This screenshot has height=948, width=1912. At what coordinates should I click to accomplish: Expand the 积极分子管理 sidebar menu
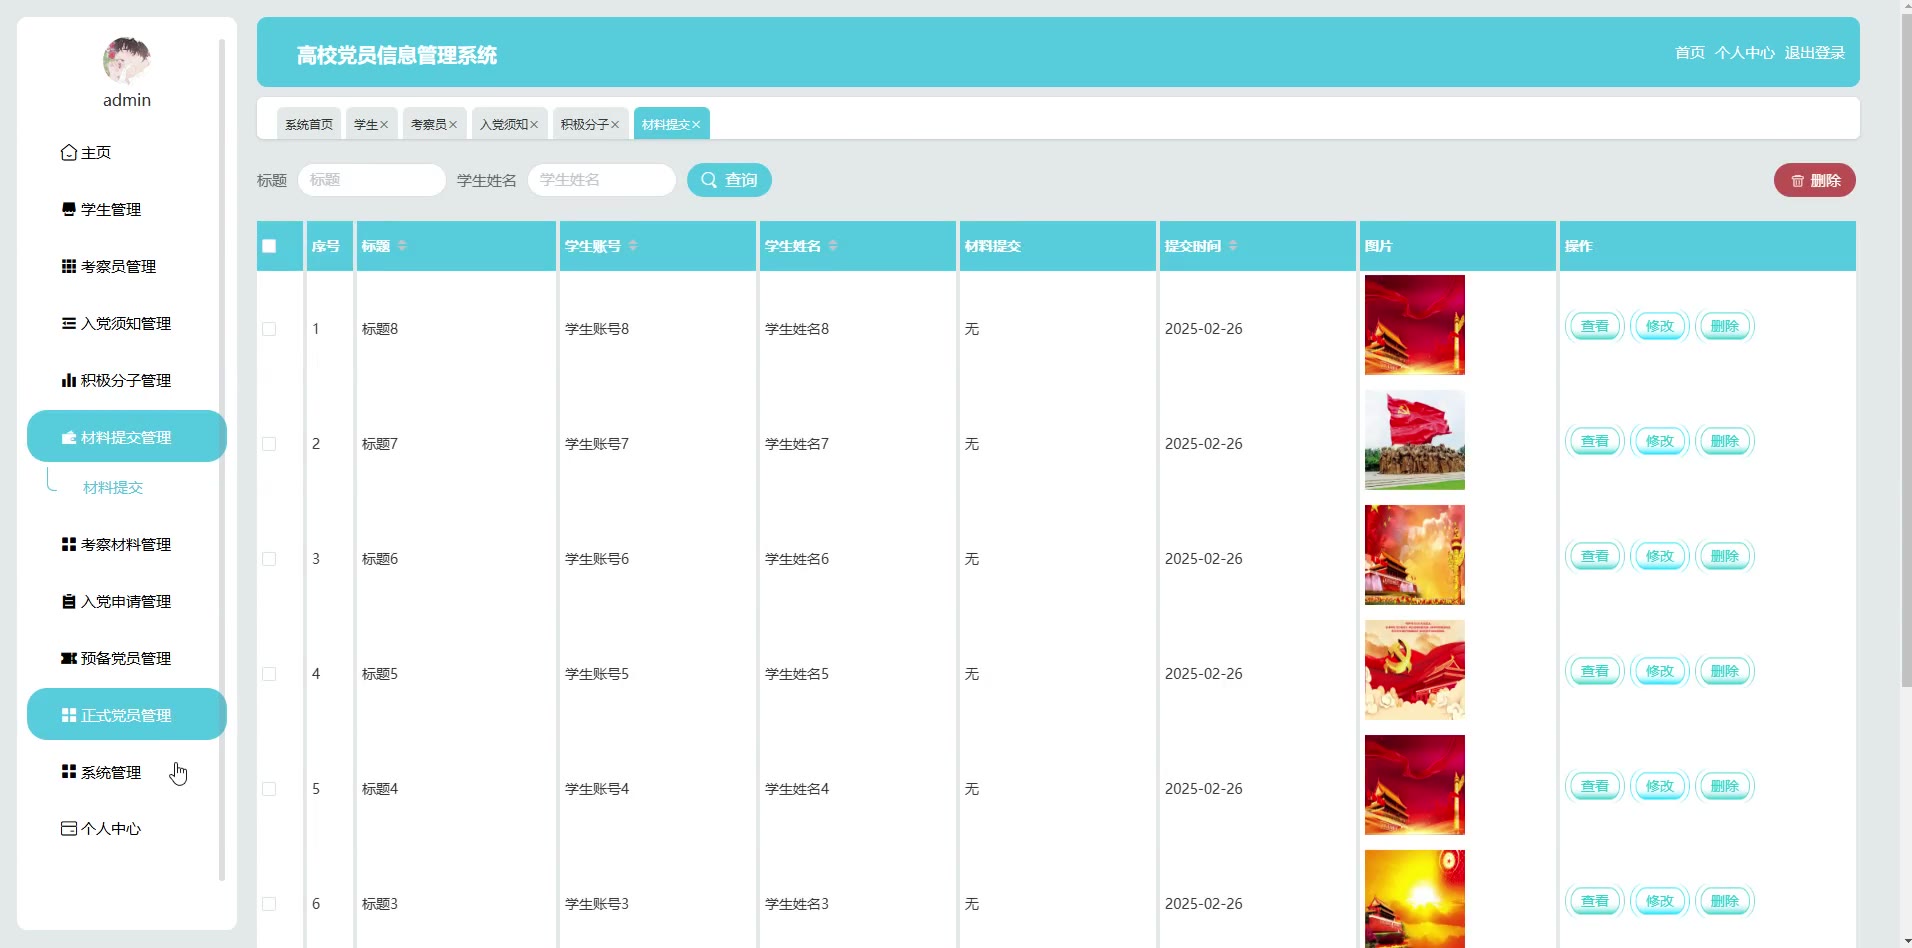(x=127, y=381)
